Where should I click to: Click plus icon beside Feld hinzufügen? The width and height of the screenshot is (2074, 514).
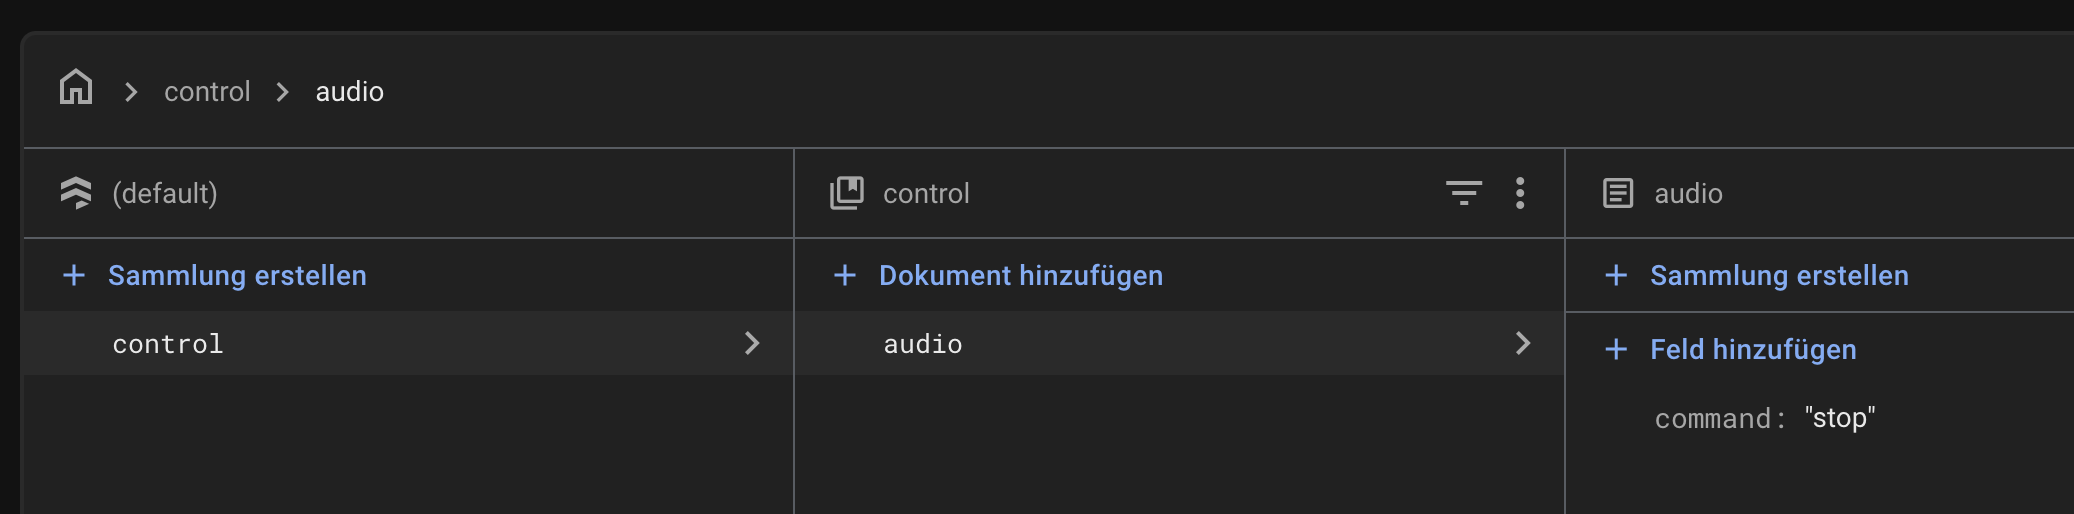coord(1616,349)
